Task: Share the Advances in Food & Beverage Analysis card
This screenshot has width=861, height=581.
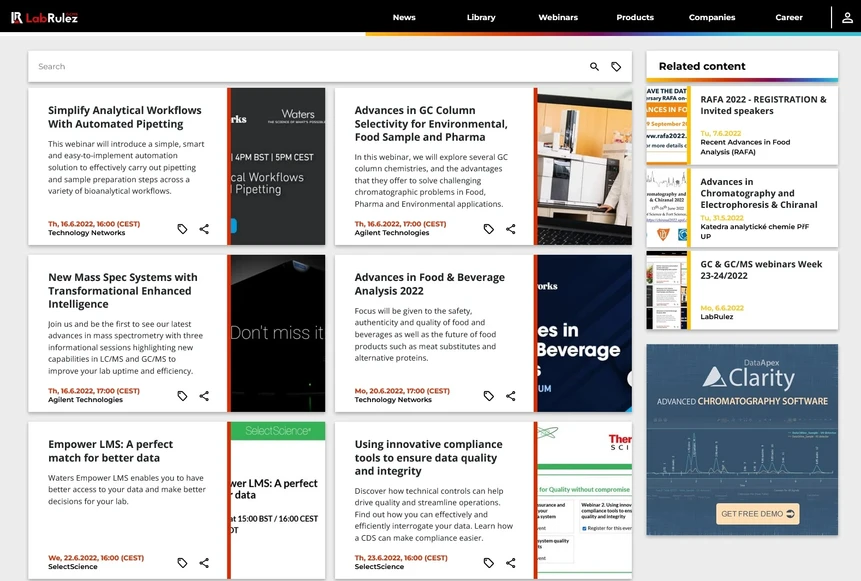Action: (511, 396)
